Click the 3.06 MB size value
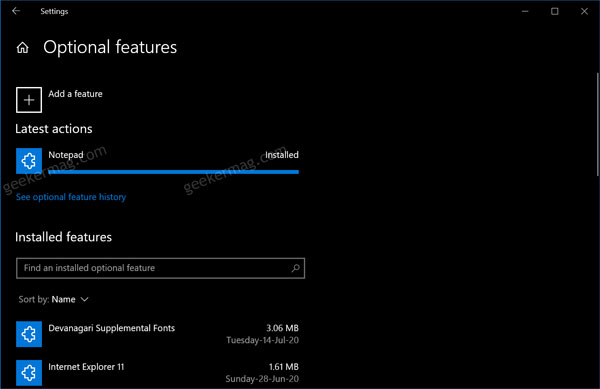600x389 pixels. click(282, 328)
